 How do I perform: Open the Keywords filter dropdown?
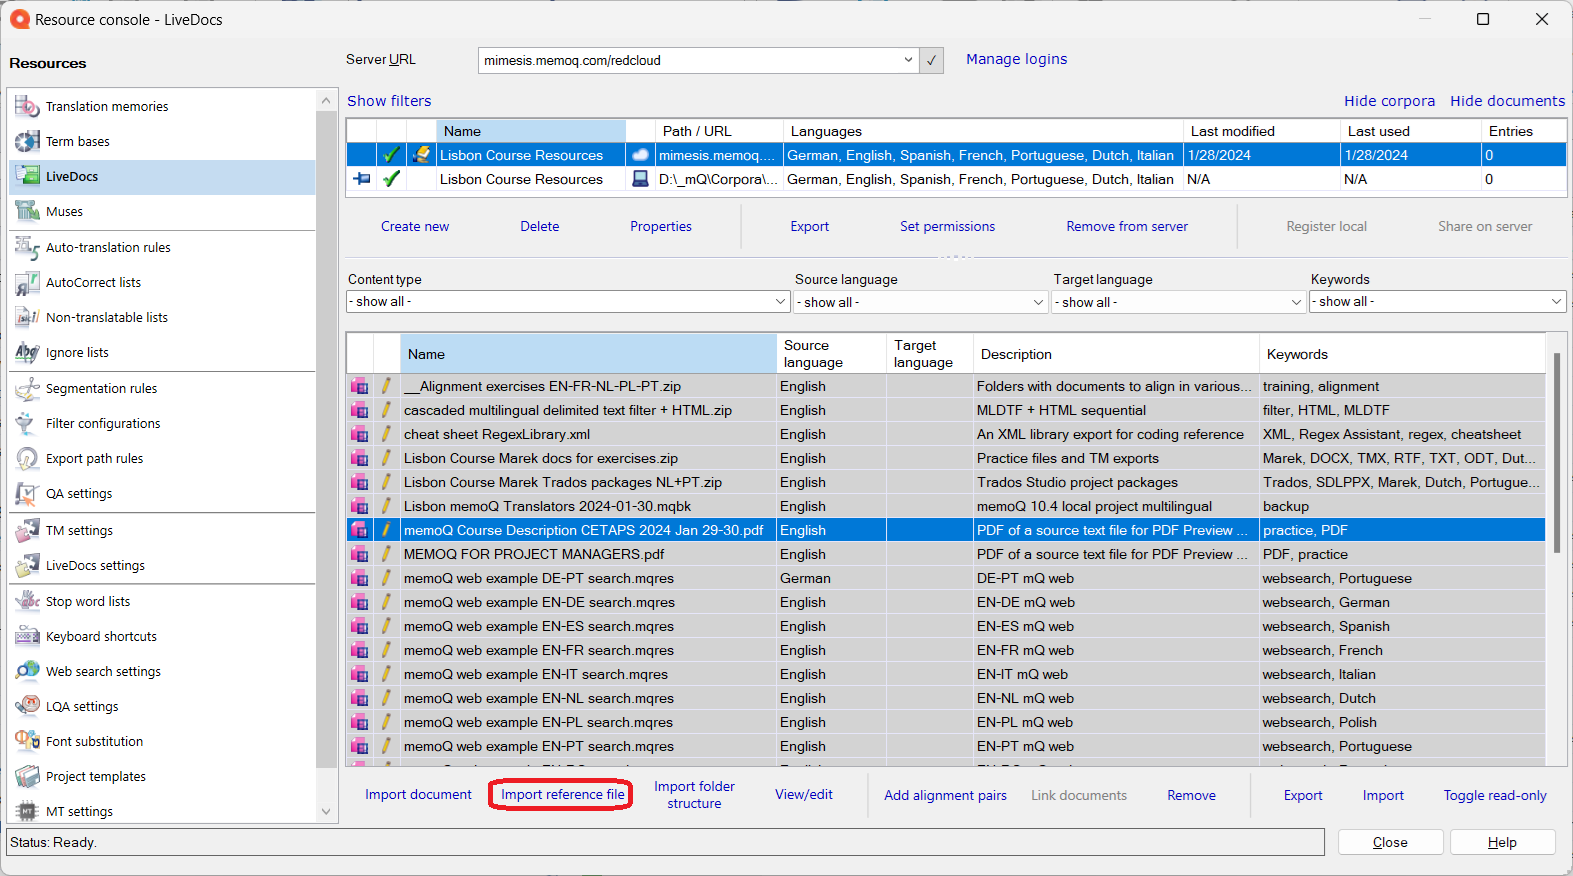[x=1437, y=301]
